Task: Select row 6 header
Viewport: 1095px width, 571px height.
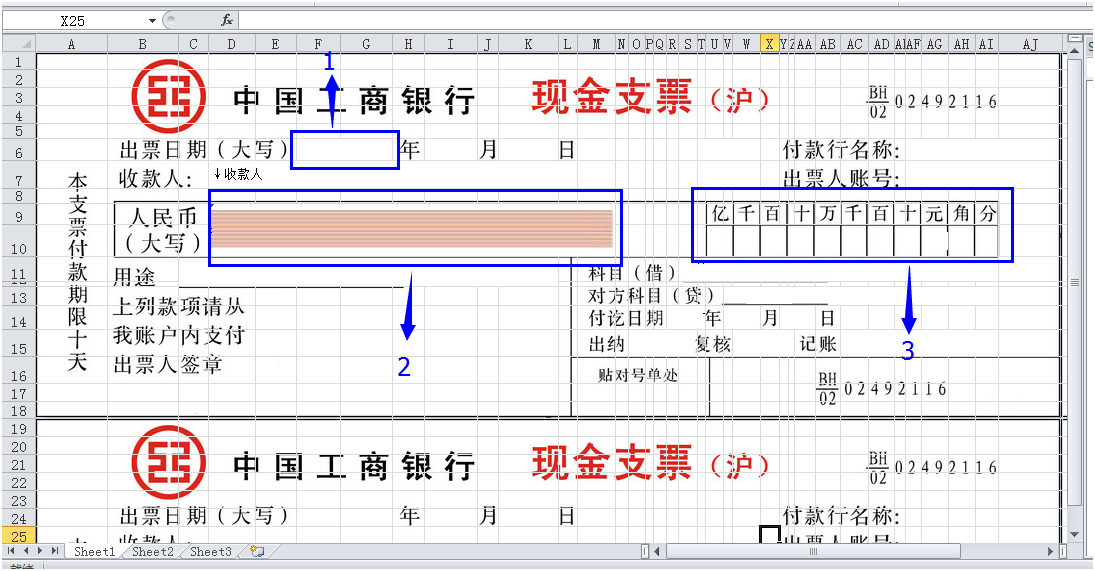Action: coord(19,152)
